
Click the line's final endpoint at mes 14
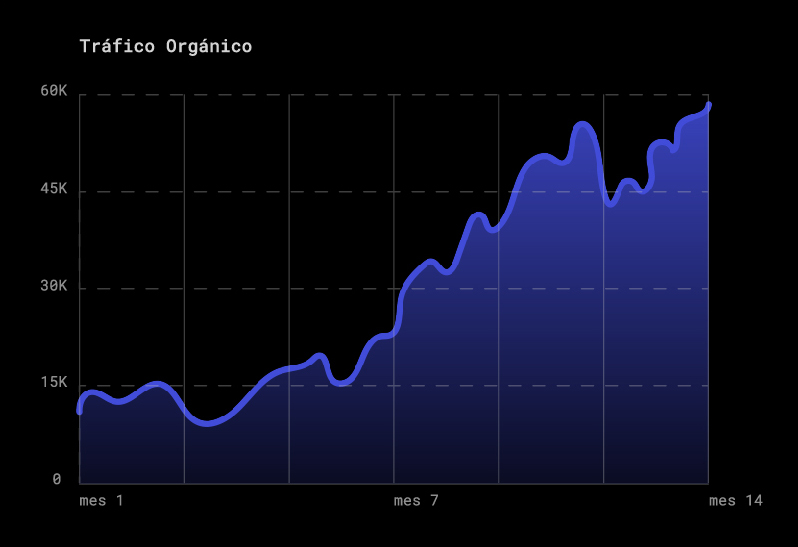click(708, 105)
